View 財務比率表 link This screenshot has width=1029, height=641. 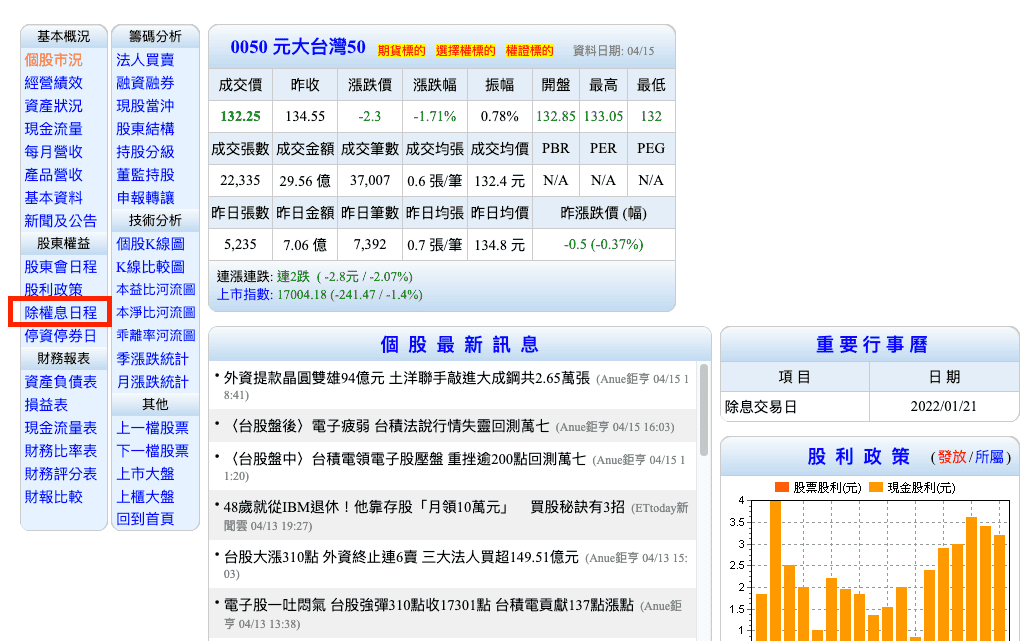pyautogui.click(x=60, y=450)
